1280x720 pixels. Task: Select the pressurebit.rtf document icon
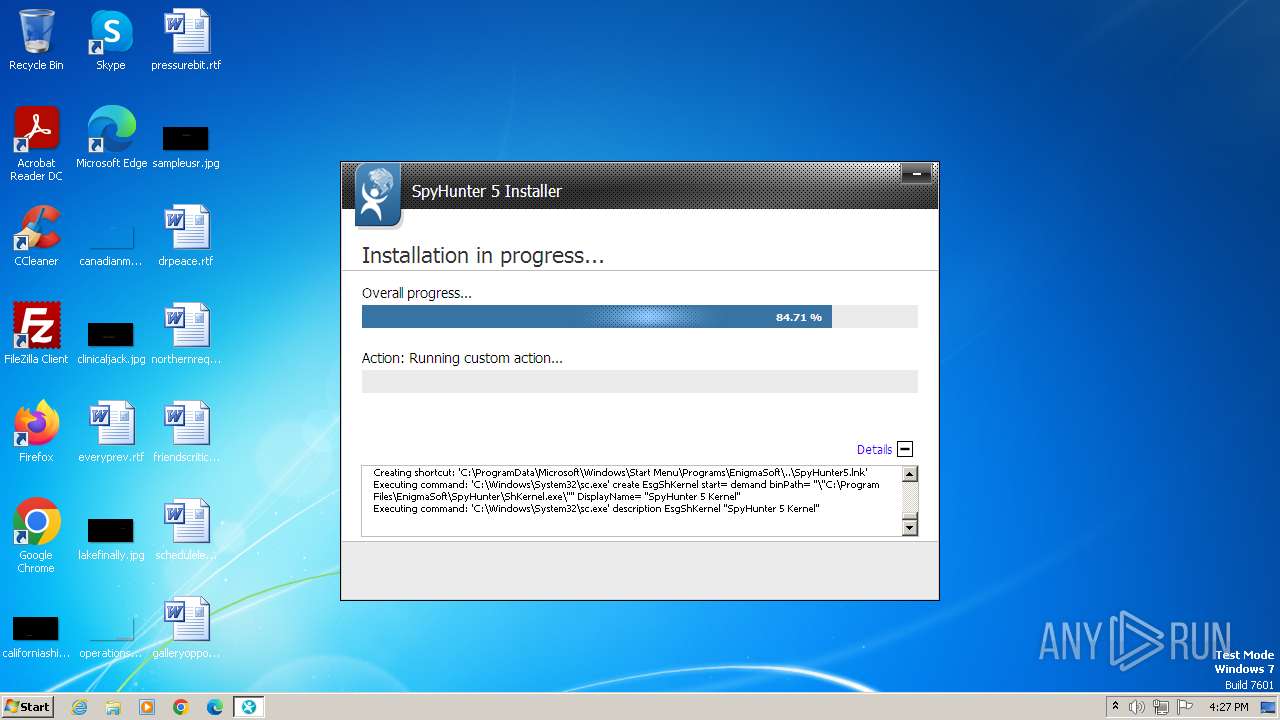click(x=186, y=40)
